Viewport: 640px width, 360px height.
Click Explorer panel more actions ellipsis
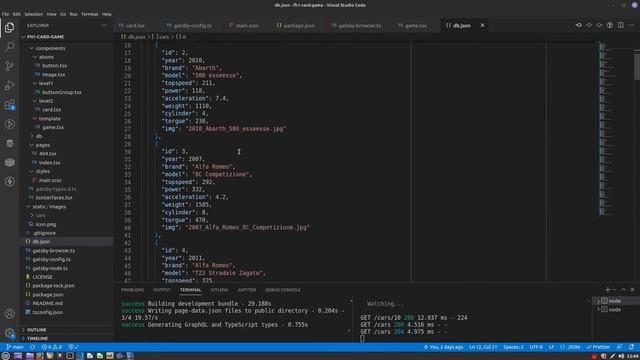coord(104,25)
